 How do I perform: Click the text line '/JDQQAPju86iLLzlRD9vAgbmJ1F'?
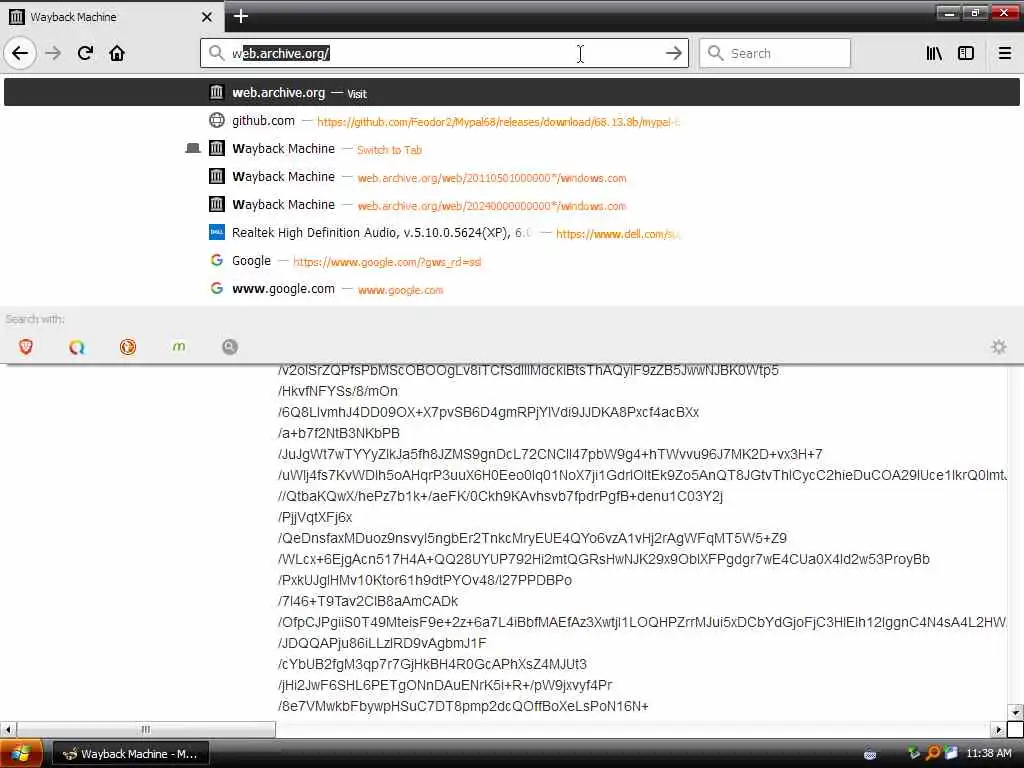[382, 643]
